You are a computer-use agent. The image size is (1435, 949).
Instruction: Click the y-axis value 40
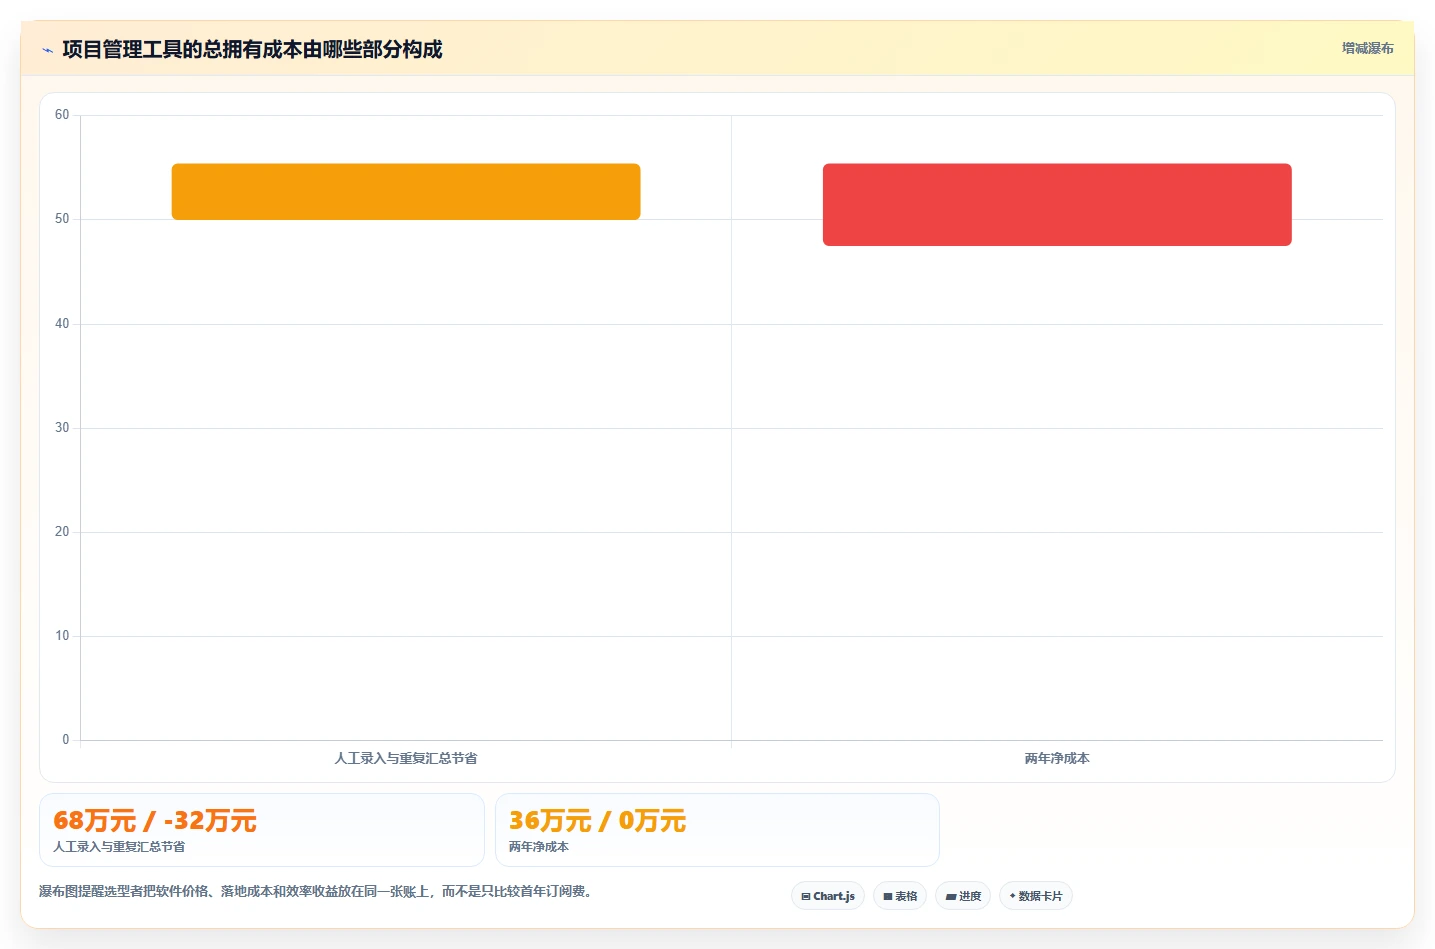tap(62, 323)
